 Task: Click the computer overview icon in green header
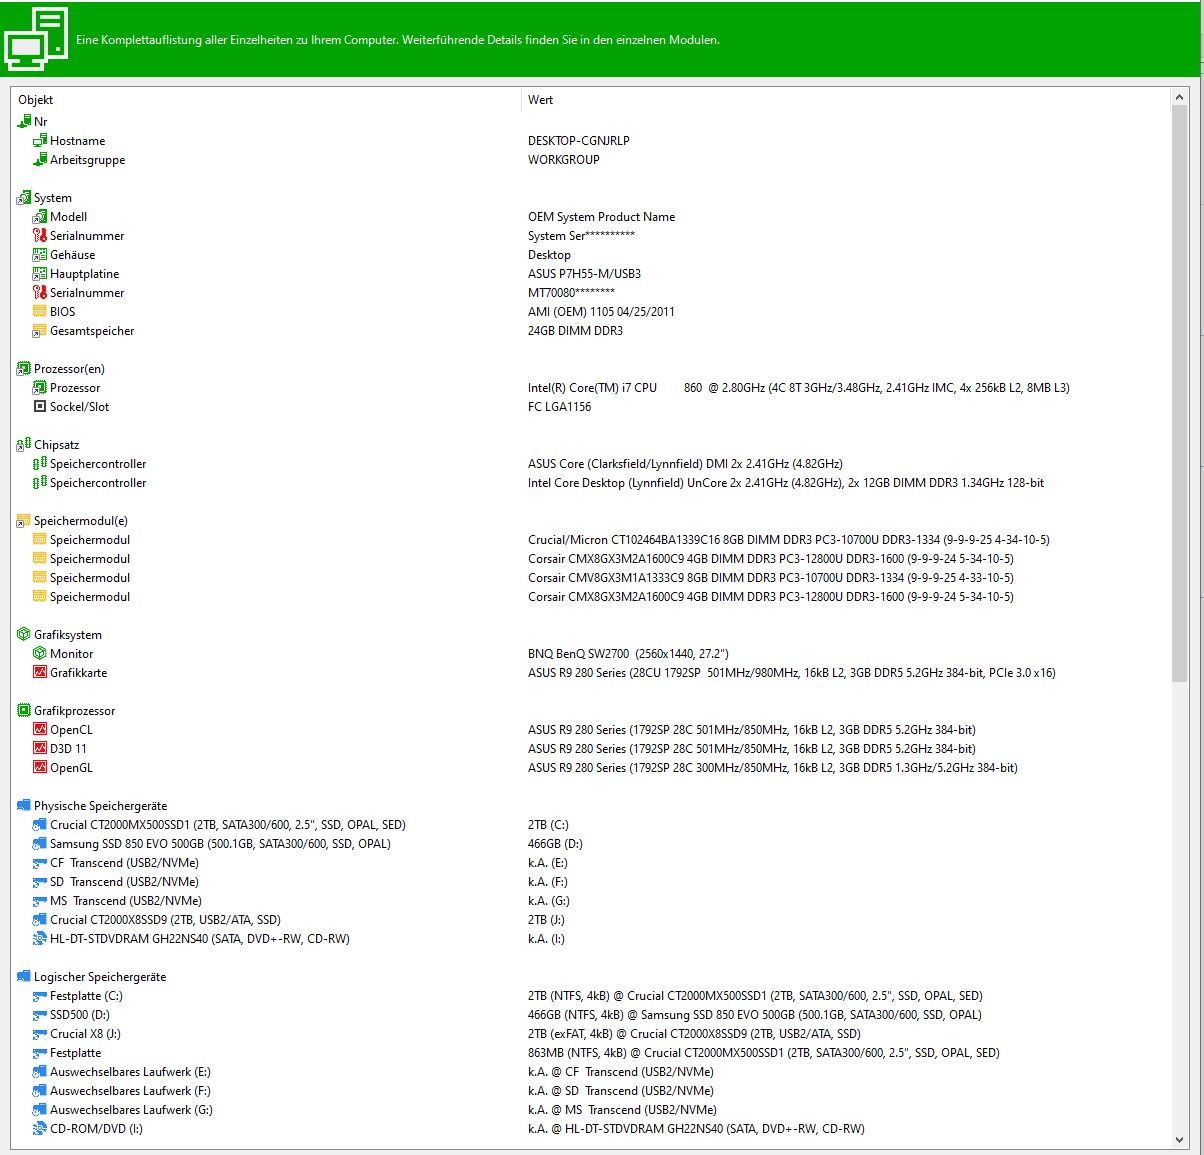point(36,38)
